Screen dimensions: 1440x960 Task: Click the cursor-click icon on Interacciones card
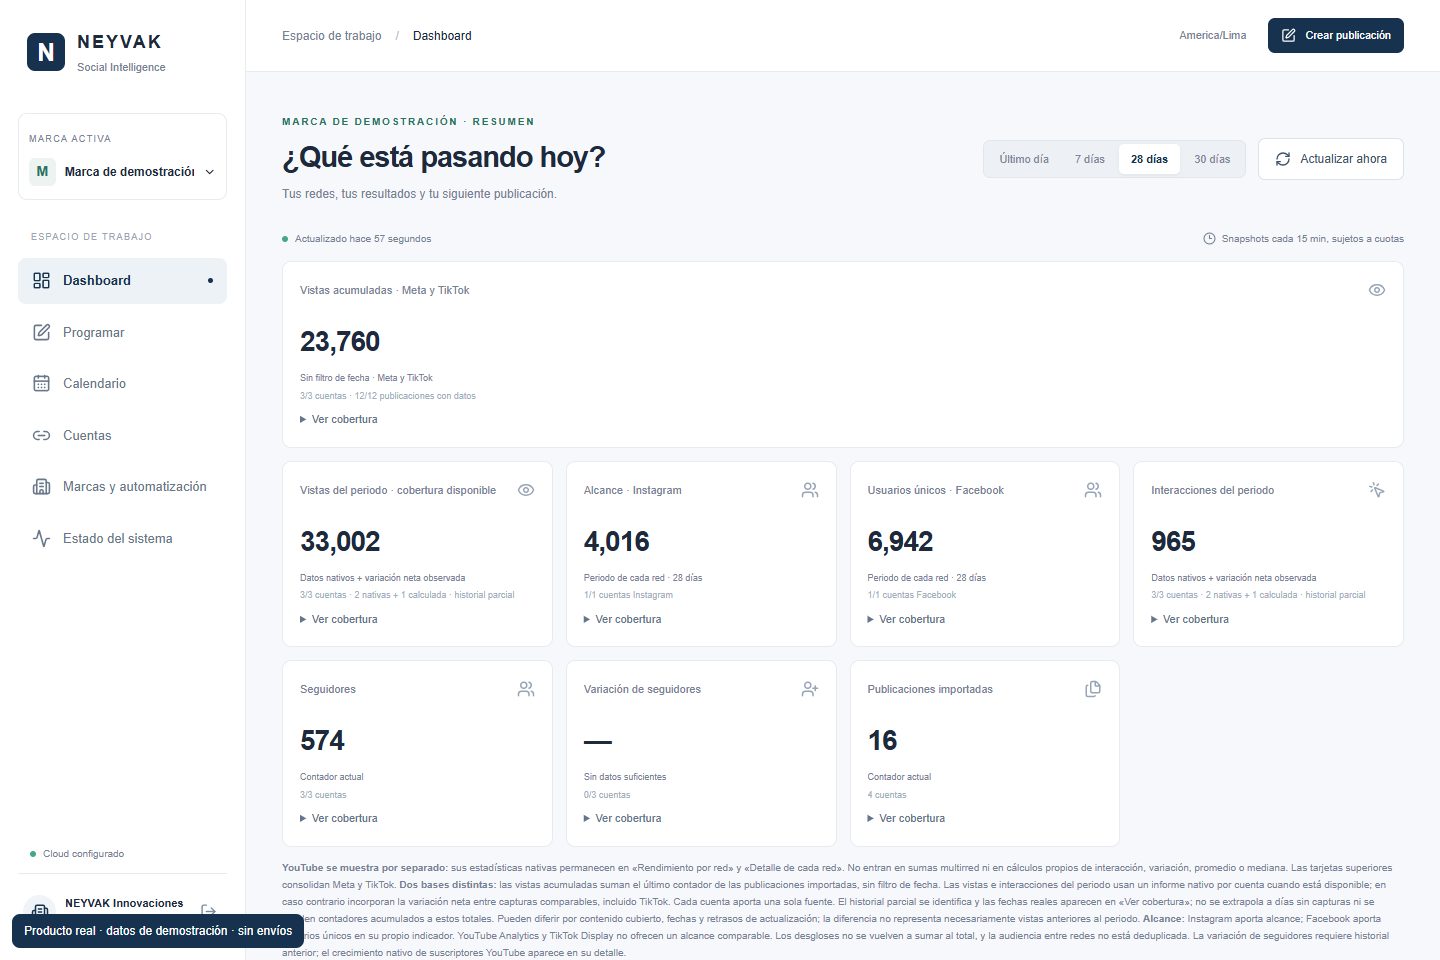[1377, 490]
